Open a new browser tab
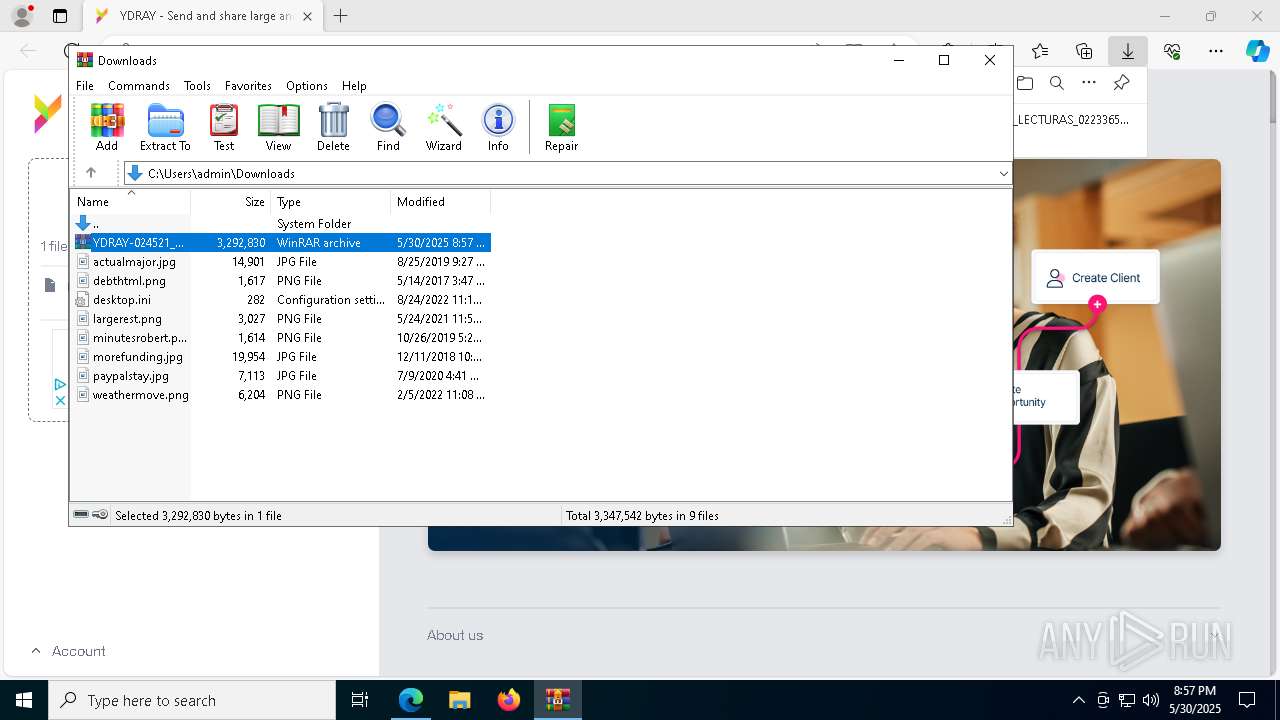1280x720 pixels. 341,16
